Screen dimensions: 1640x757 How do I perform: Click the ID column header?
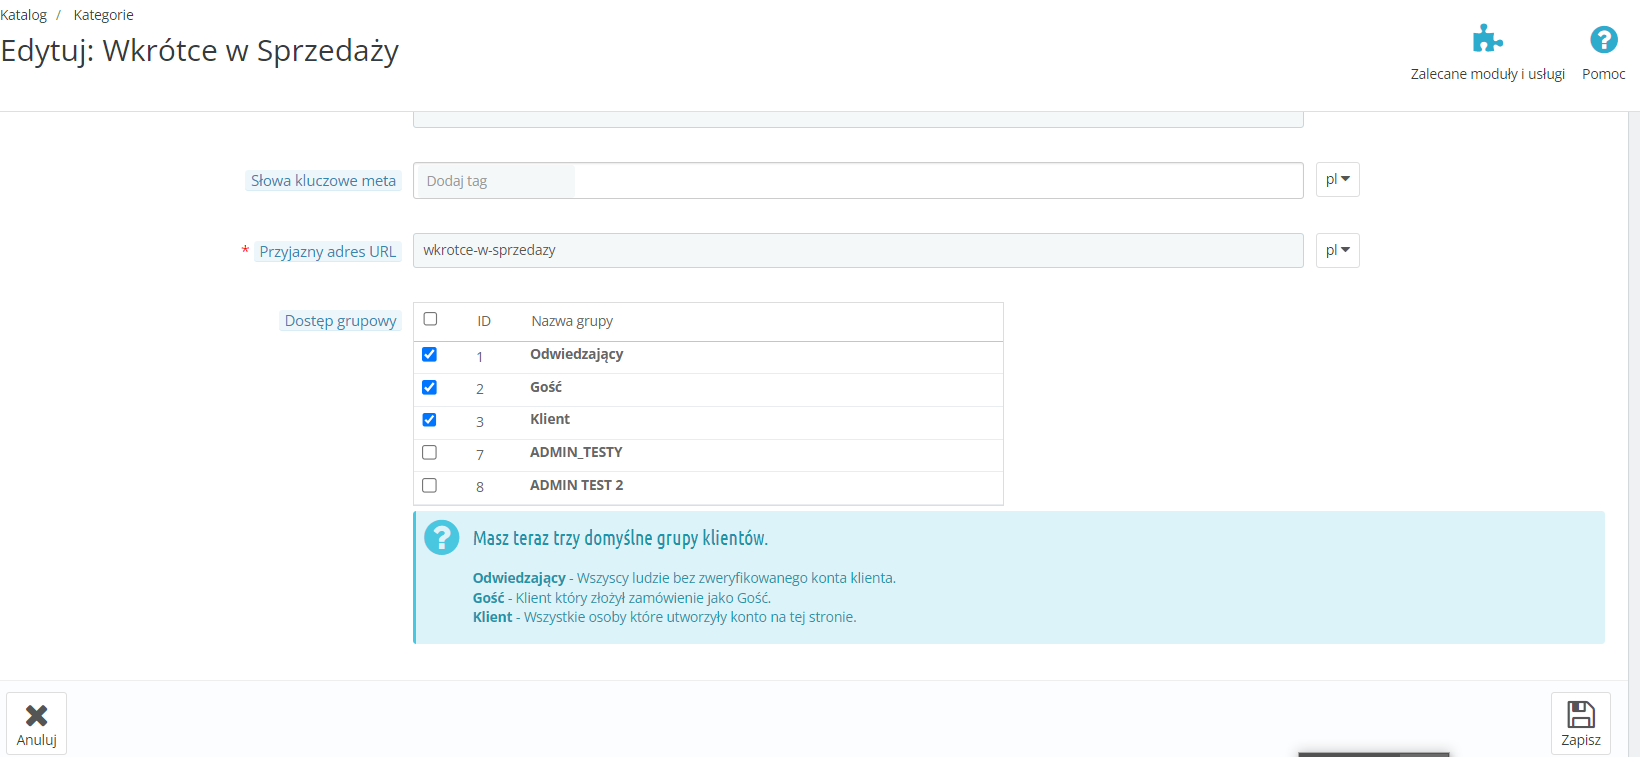coord(484,321)
